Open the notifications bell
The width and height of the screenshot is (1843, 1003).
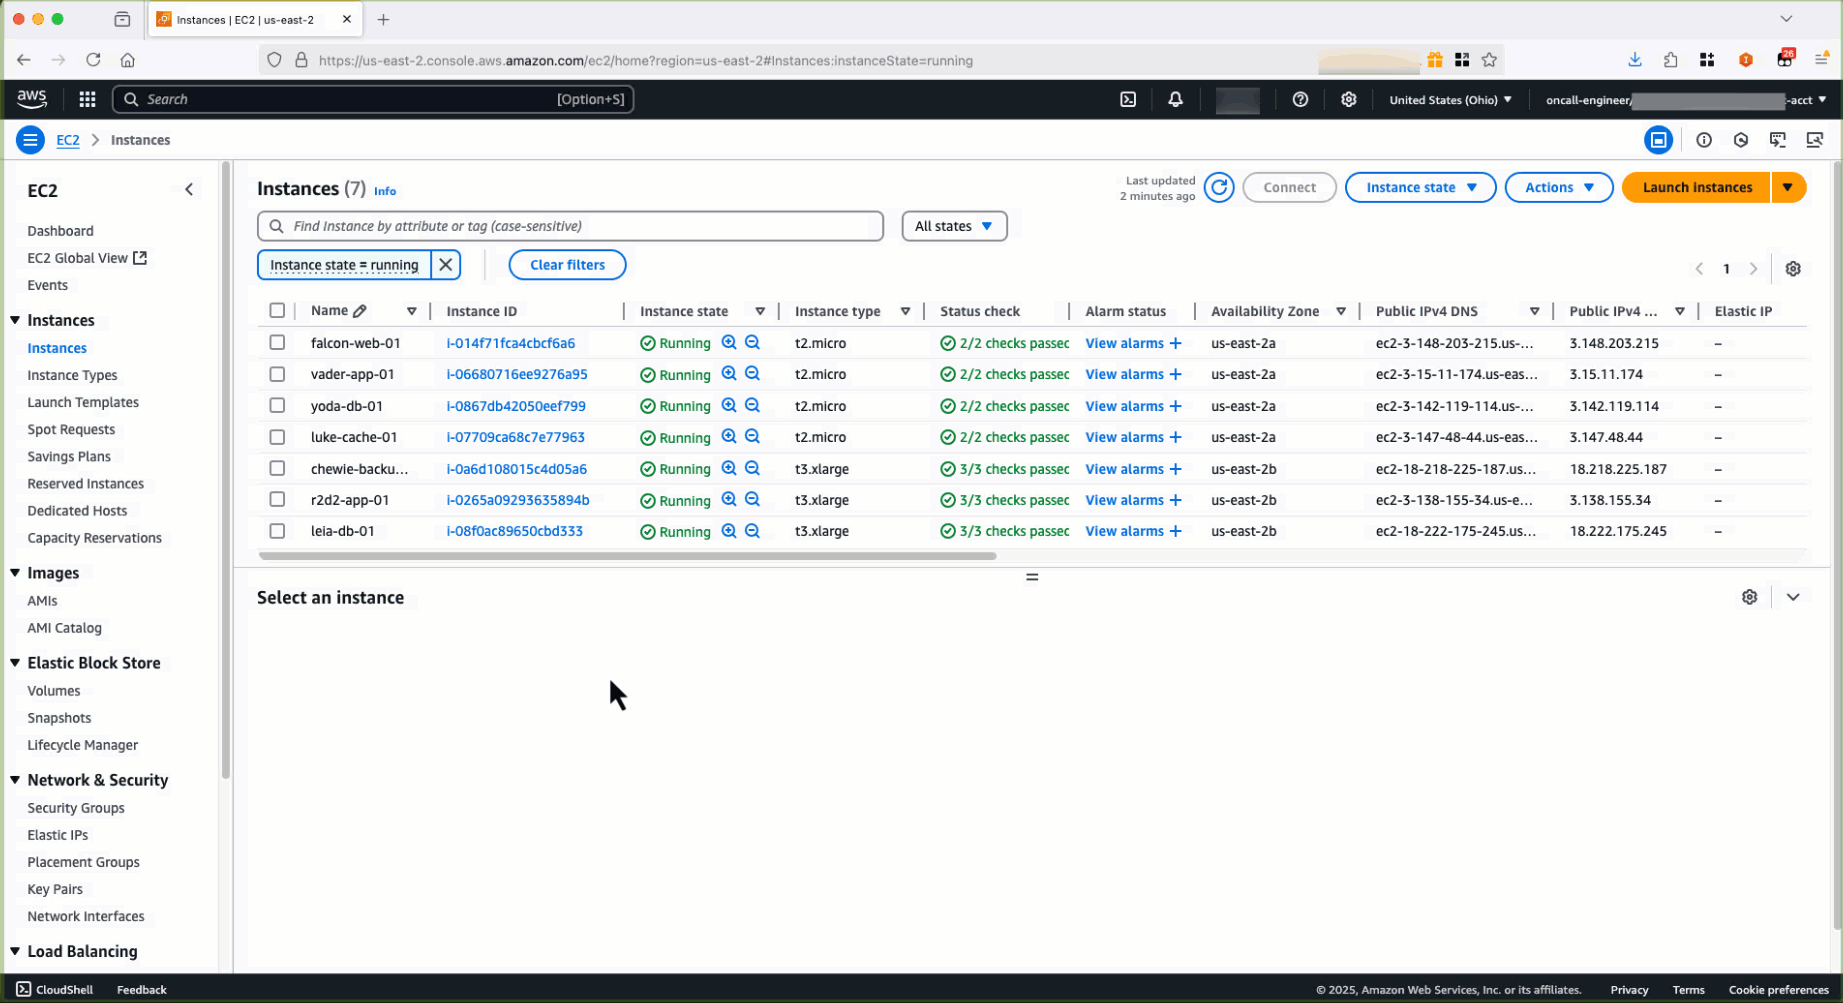point(1175,99)
